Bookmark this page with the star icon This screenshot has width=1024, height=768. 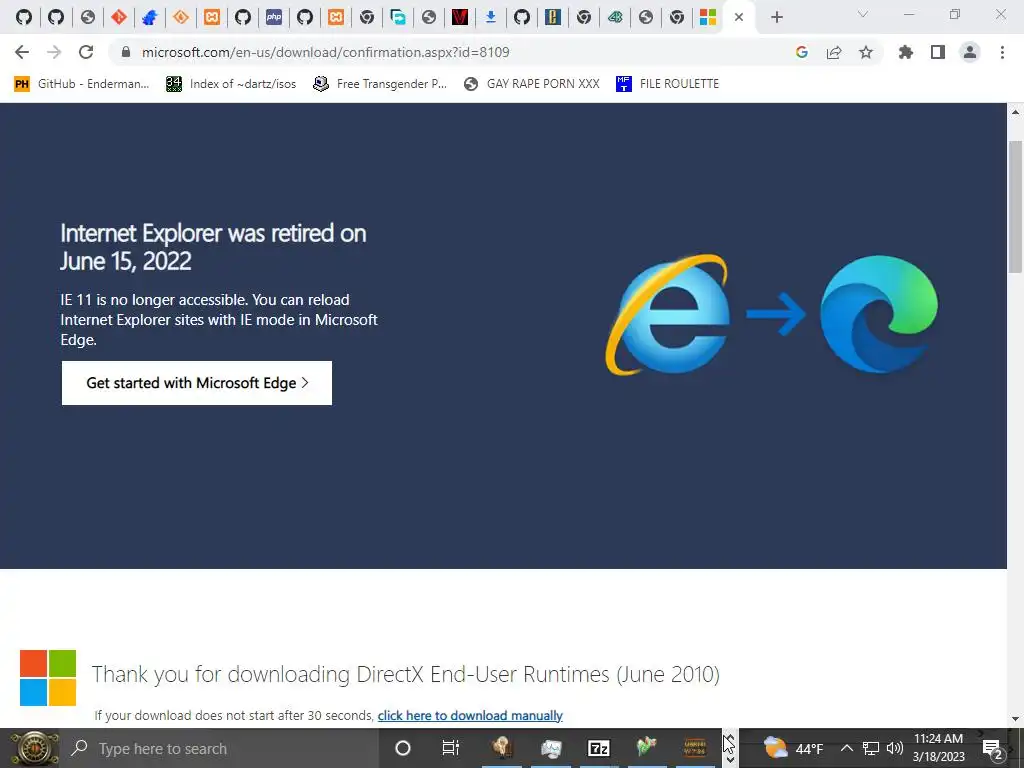click(x=866, y=52)
